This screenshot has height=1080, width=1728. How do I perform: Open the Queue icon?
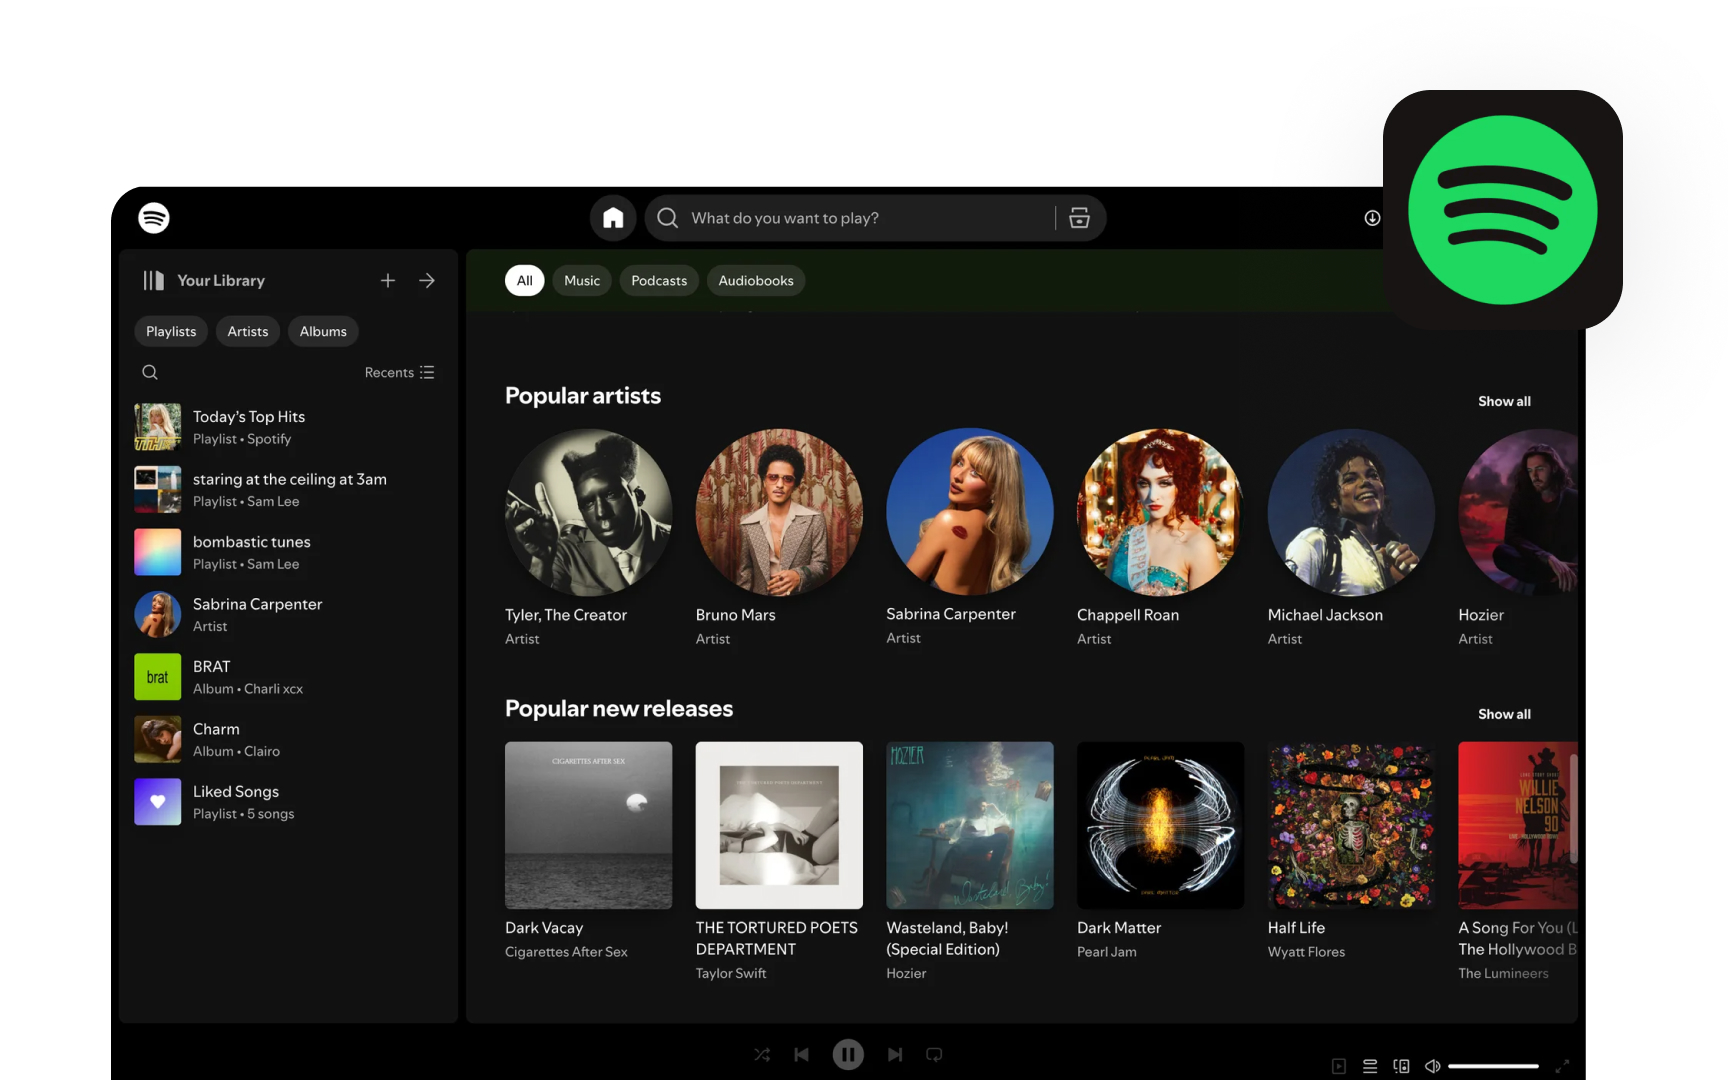[1370, 1066]
